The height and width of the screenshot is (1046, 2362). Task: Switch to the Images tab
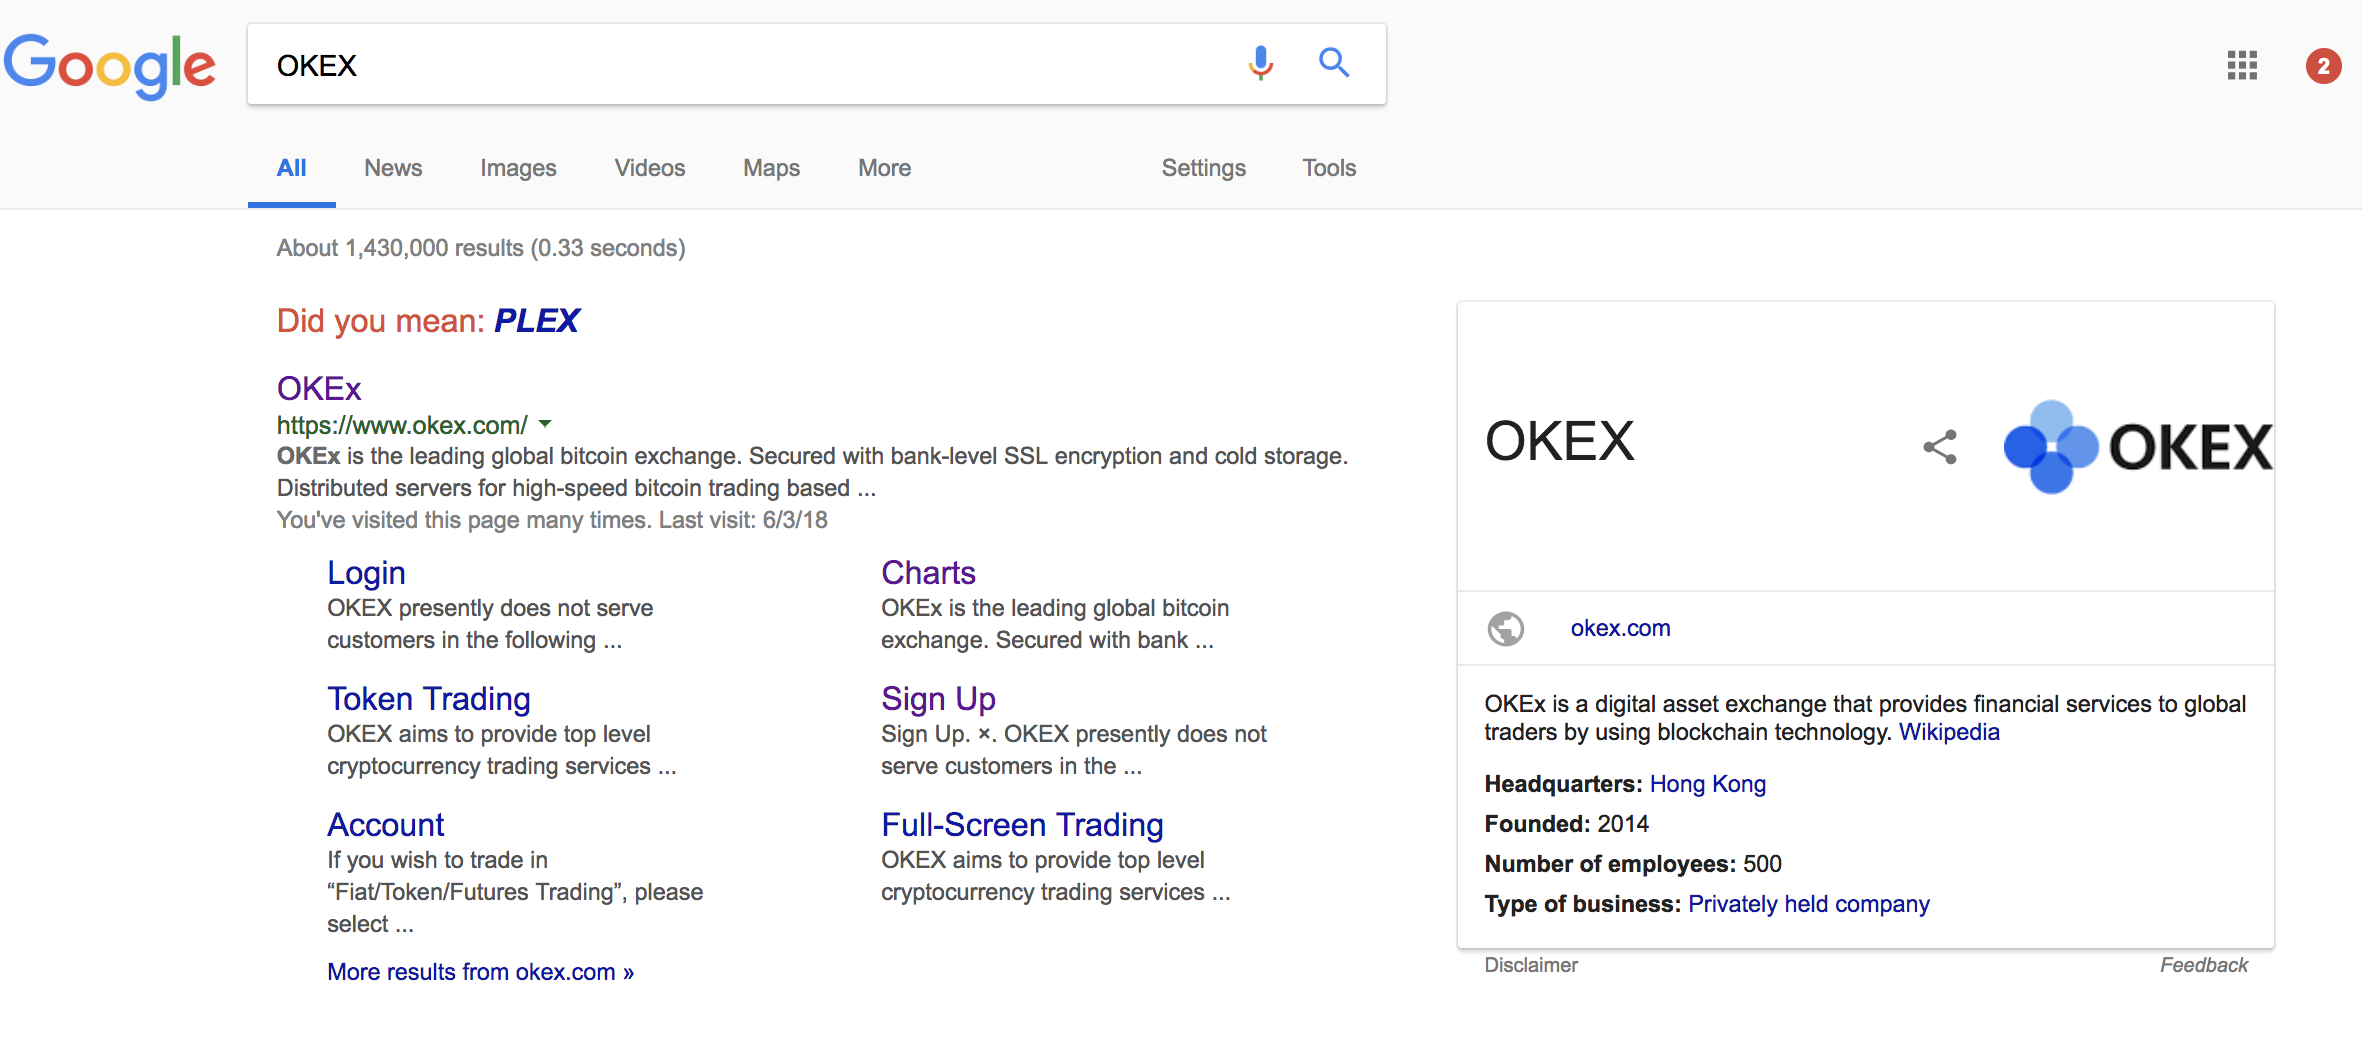(518, 168)
